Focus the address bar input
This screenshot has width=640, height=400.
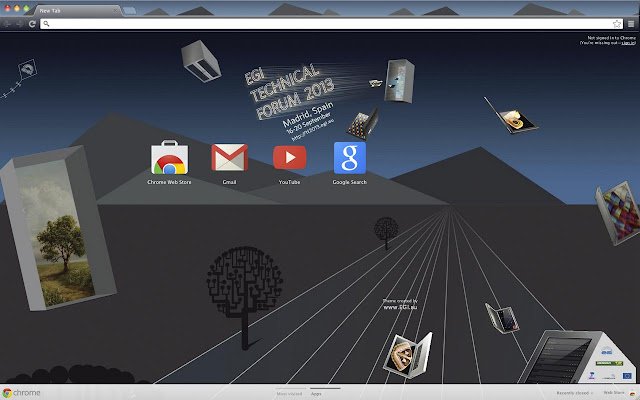click(x=331, y=24)
